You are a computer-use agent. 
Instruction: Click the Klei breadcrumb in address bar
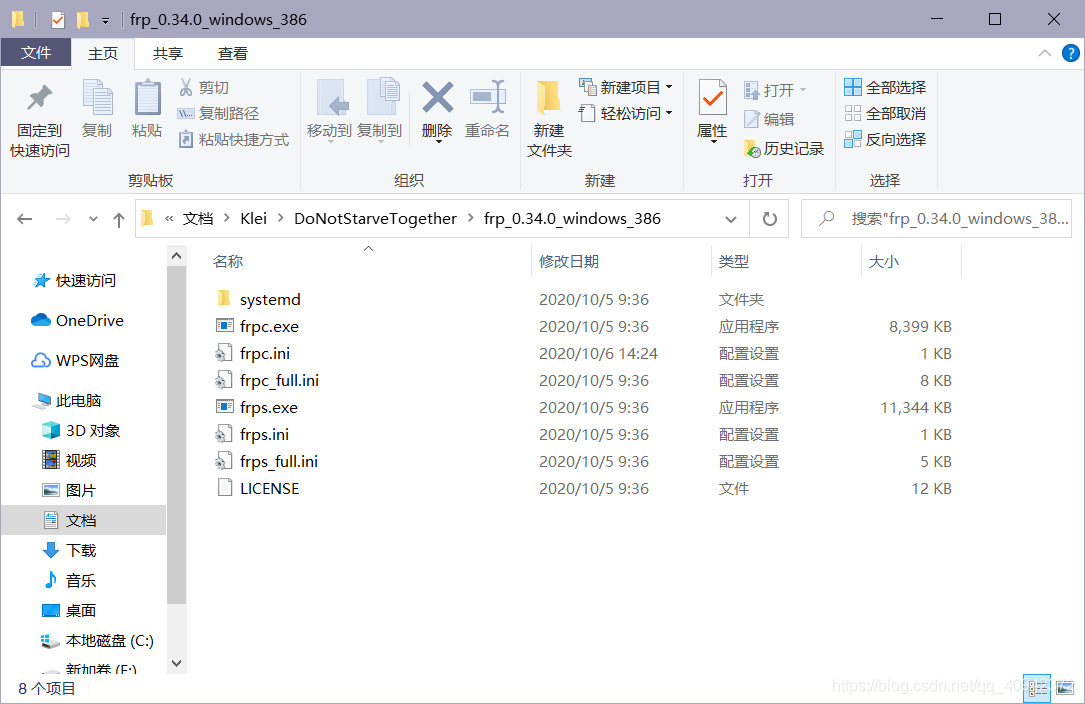pyautogui.click(x=253, y=219)
